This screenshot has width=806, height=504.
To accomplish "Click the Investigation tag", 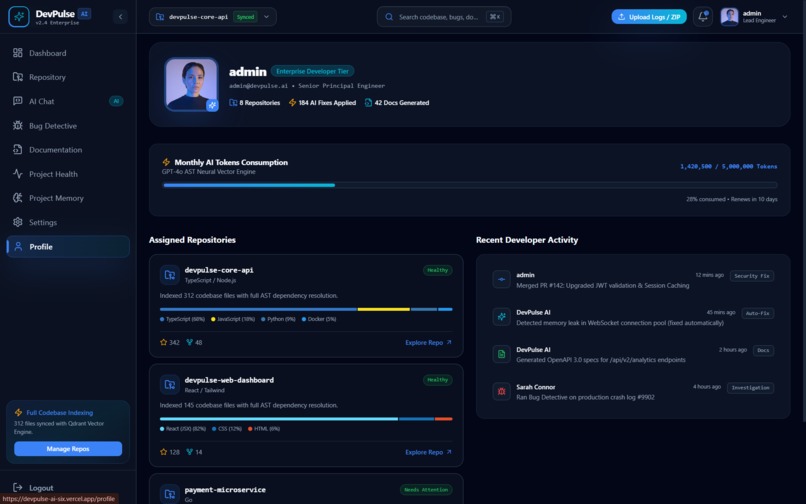I will (x=750, y=387).
